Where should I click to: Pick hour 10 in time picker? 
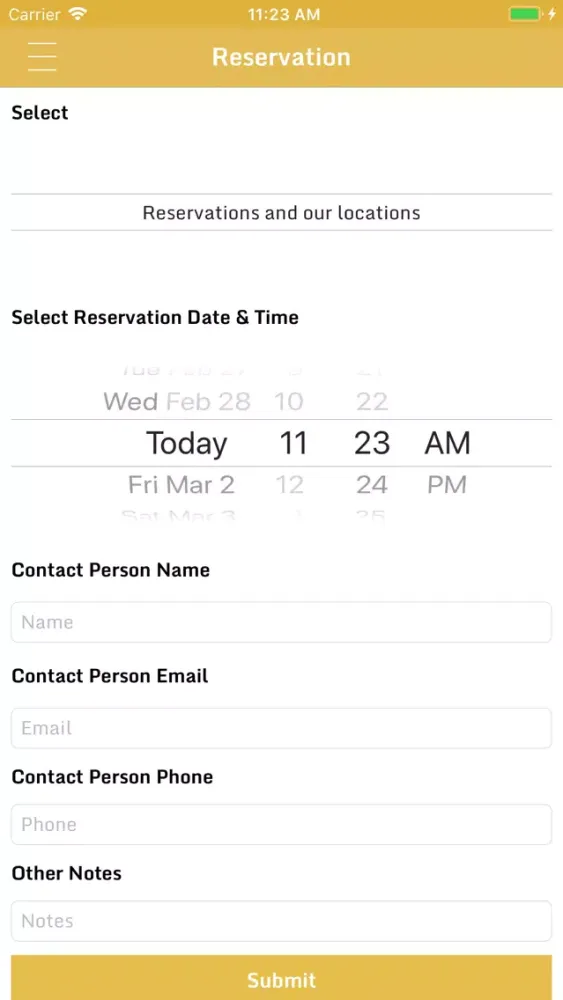(288, 401)
